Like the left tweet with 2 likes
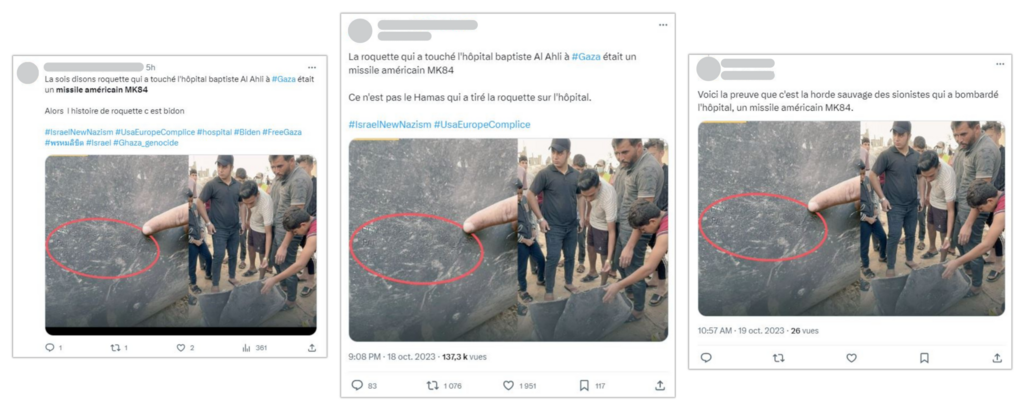Image resolution: width=1024 pixels, height=410 pixels. click(x=181, y=348)
